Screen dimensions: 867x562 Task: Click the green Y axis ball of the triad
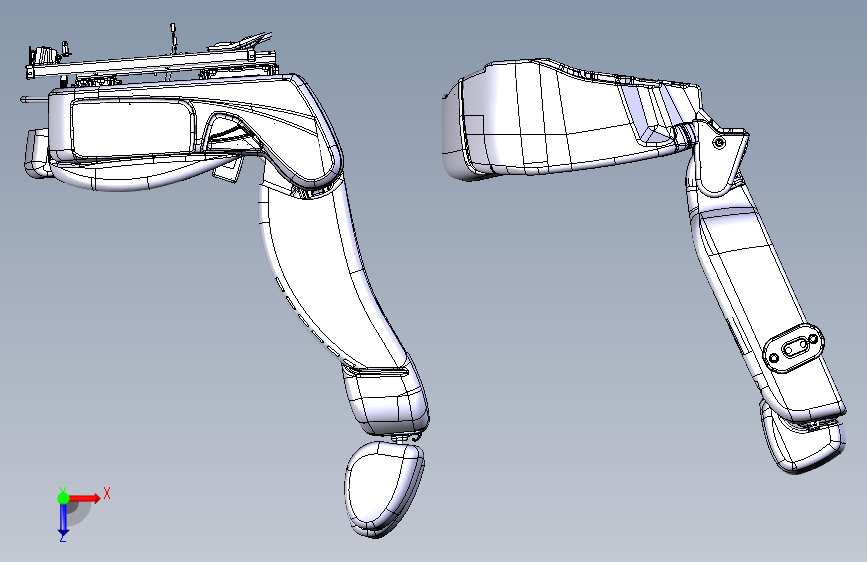[64, 498]
